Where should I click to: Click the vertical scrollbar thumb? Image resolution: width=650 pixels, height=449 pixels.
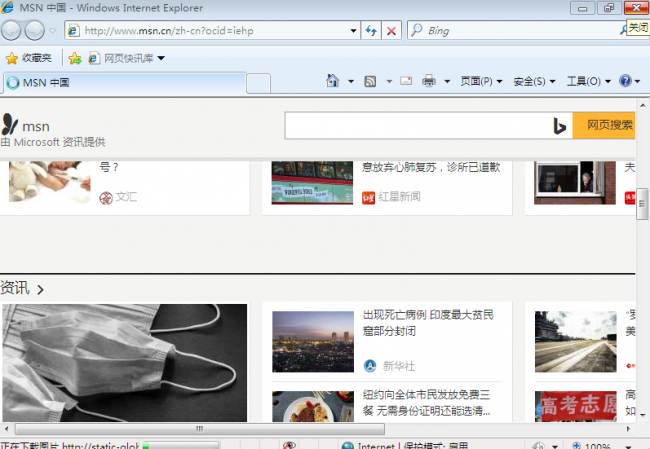coord(642,204)
